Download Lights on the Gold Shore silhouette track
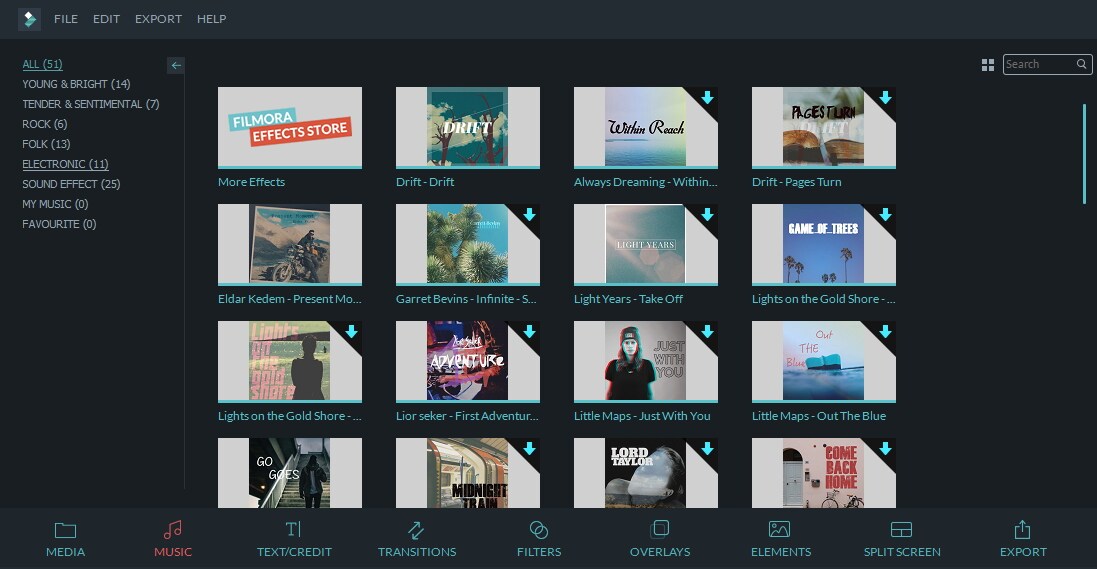This screenshot has width=1097, height=569. (x=351, y=331)
